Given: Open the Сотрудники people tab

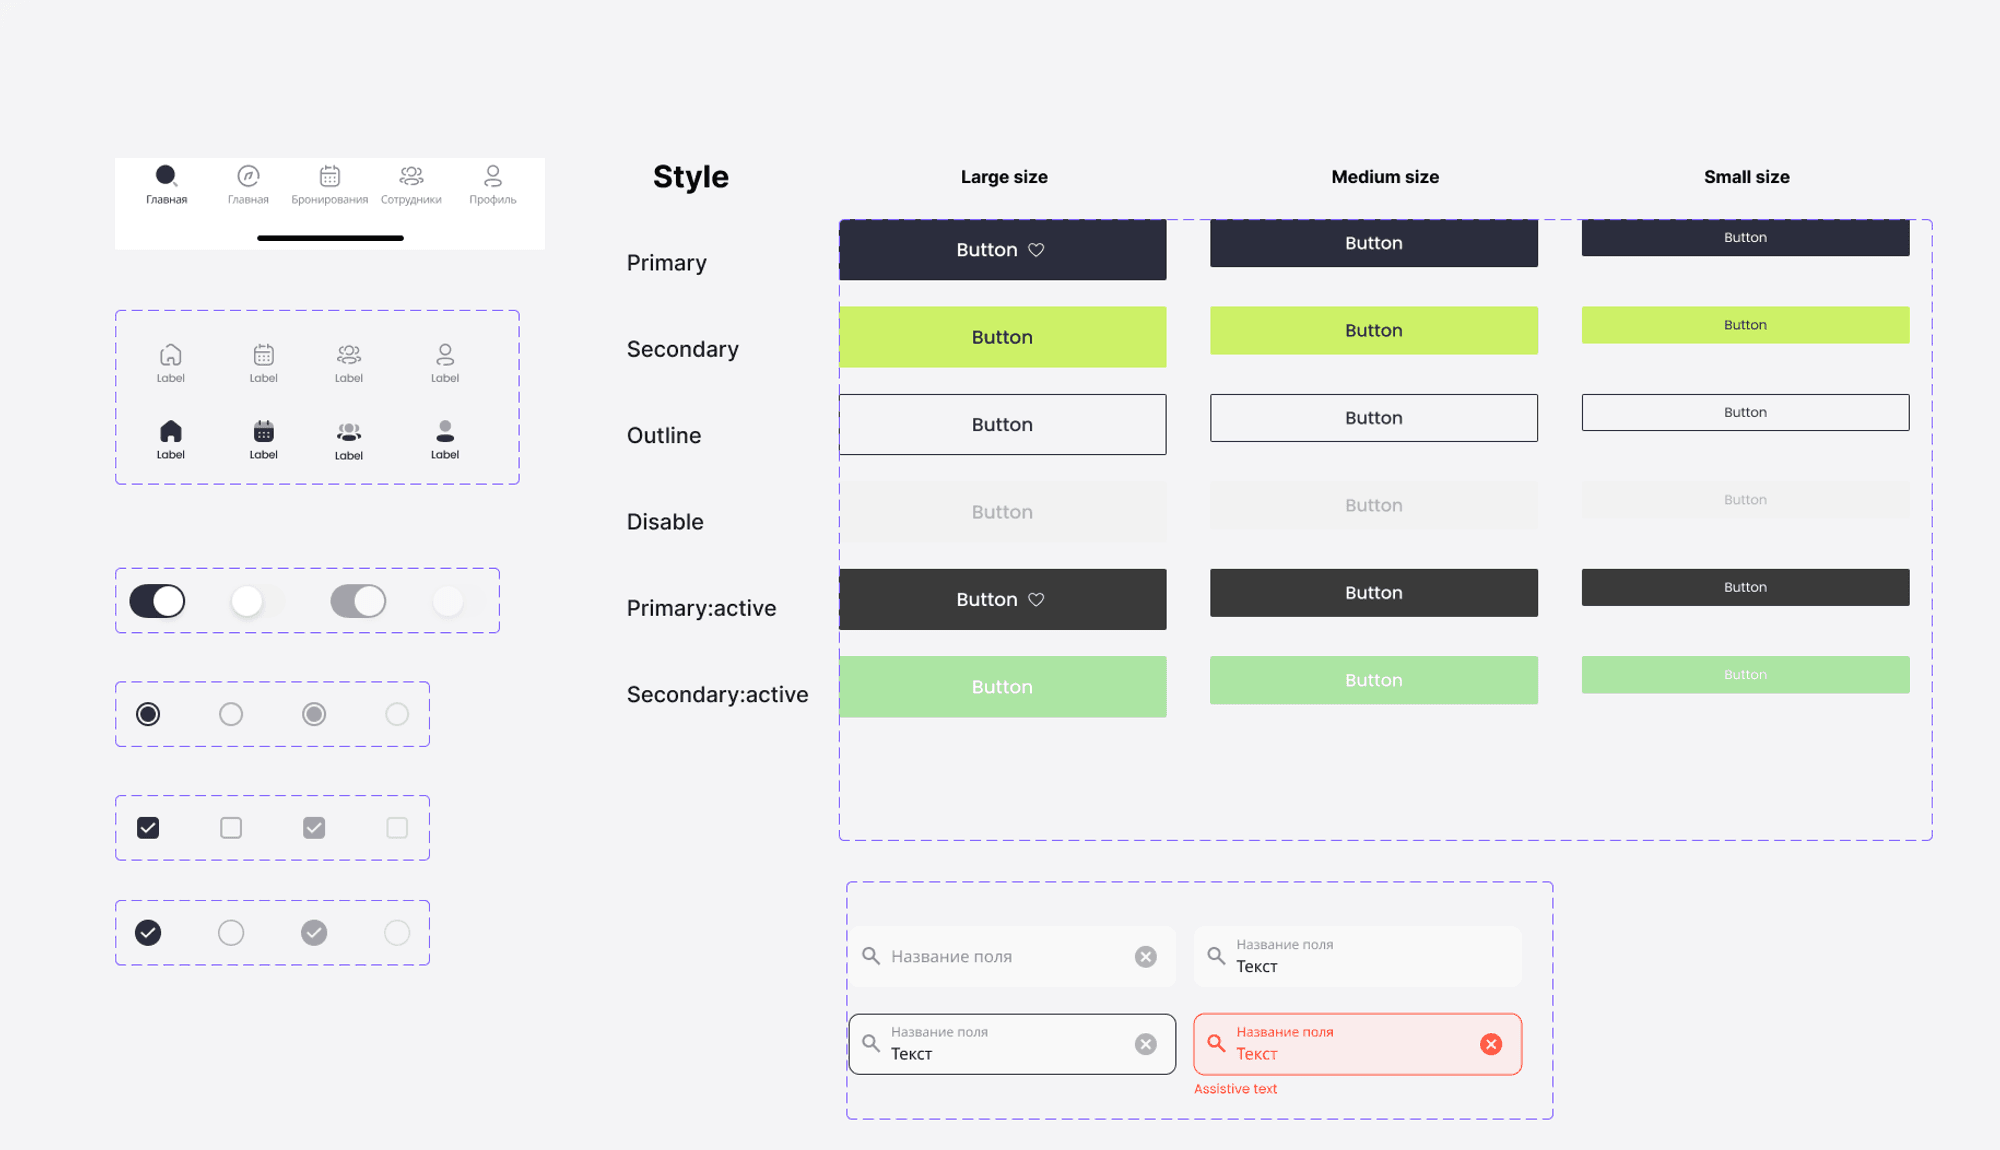Looking at the screenshot, I should point(411,177).
